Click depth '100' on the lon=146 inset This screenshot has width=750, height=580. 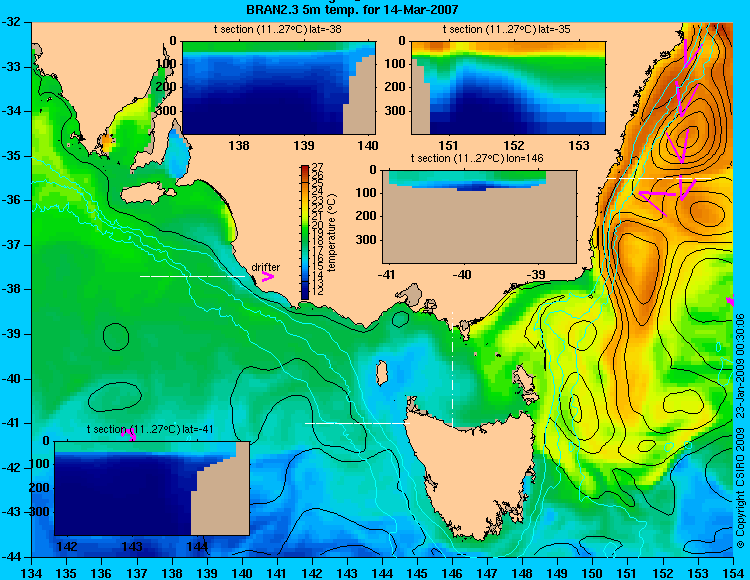coord(368,193)
